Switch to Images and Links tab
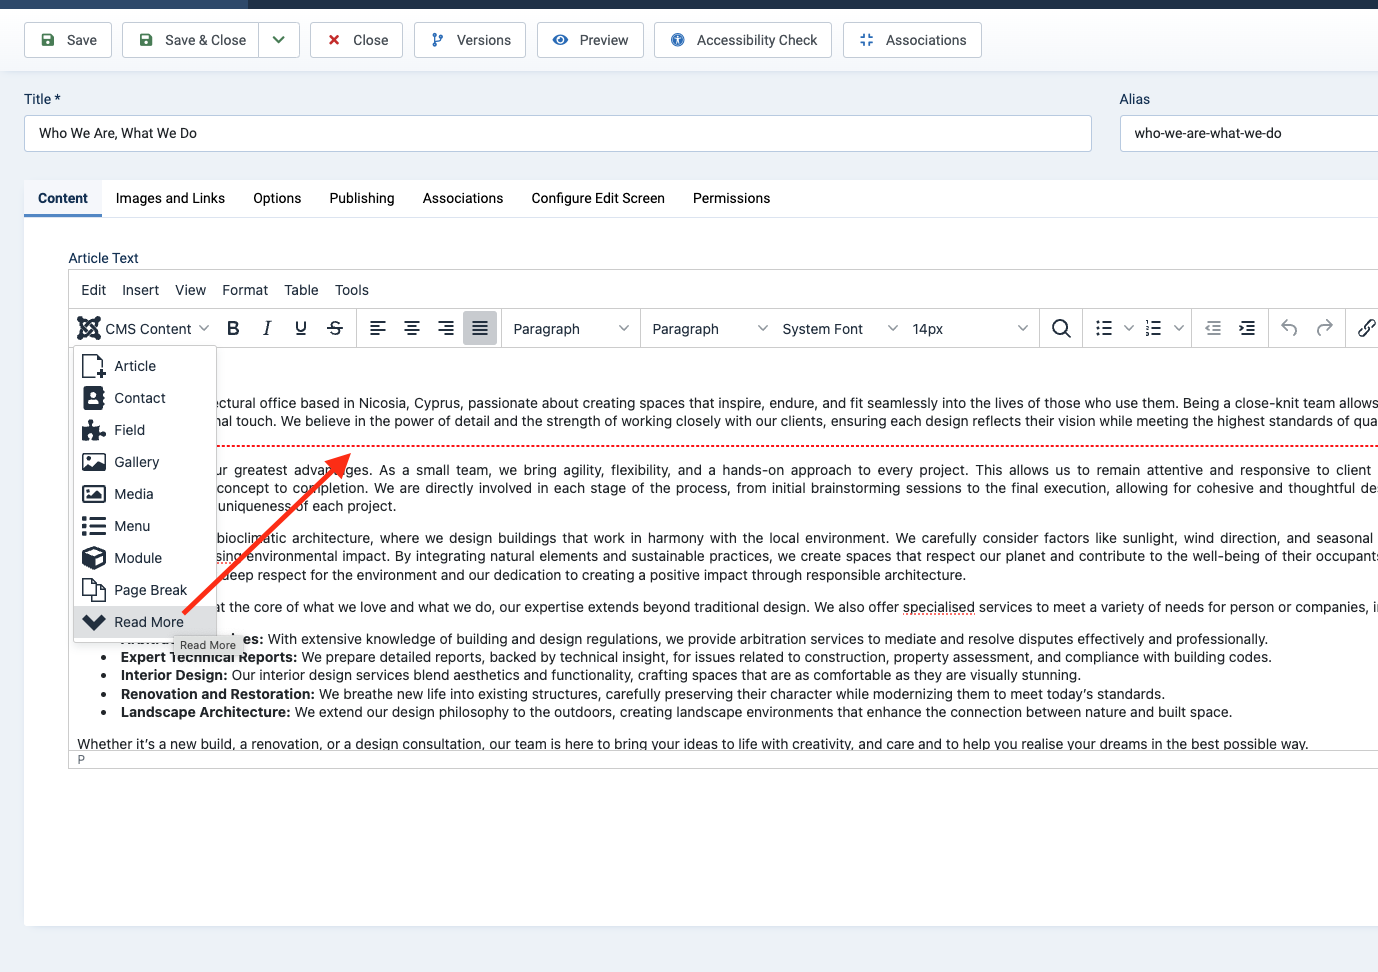 [170, 198]
